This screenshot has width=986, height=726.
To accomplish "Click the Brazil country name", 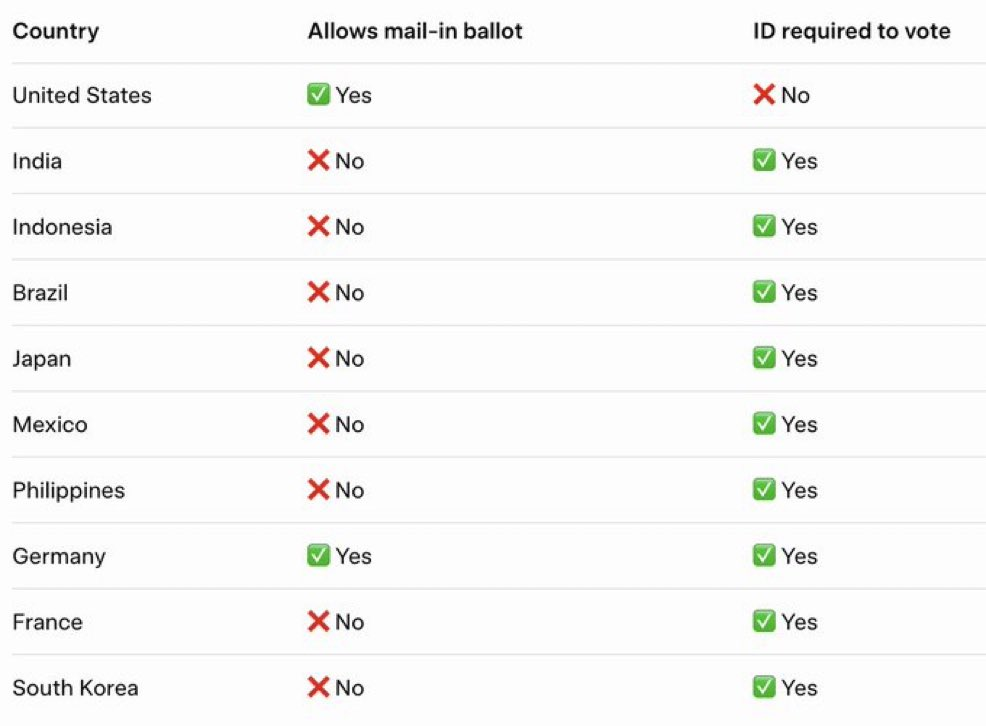I will click(40, 293).
